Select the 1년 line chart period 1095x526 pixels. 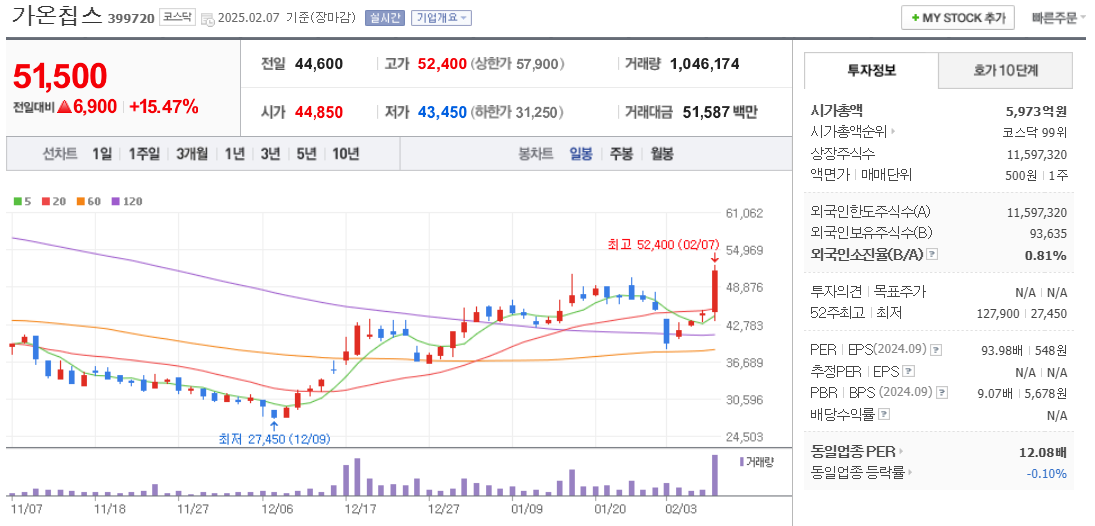(x=235, y=154)
